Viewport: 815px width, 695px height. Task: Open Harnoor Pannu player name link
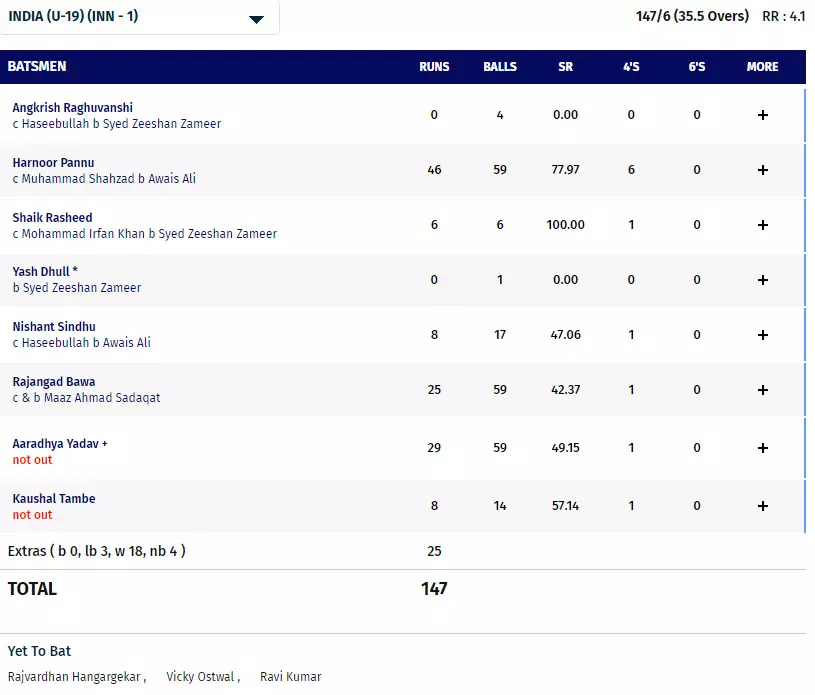(53, 162)
